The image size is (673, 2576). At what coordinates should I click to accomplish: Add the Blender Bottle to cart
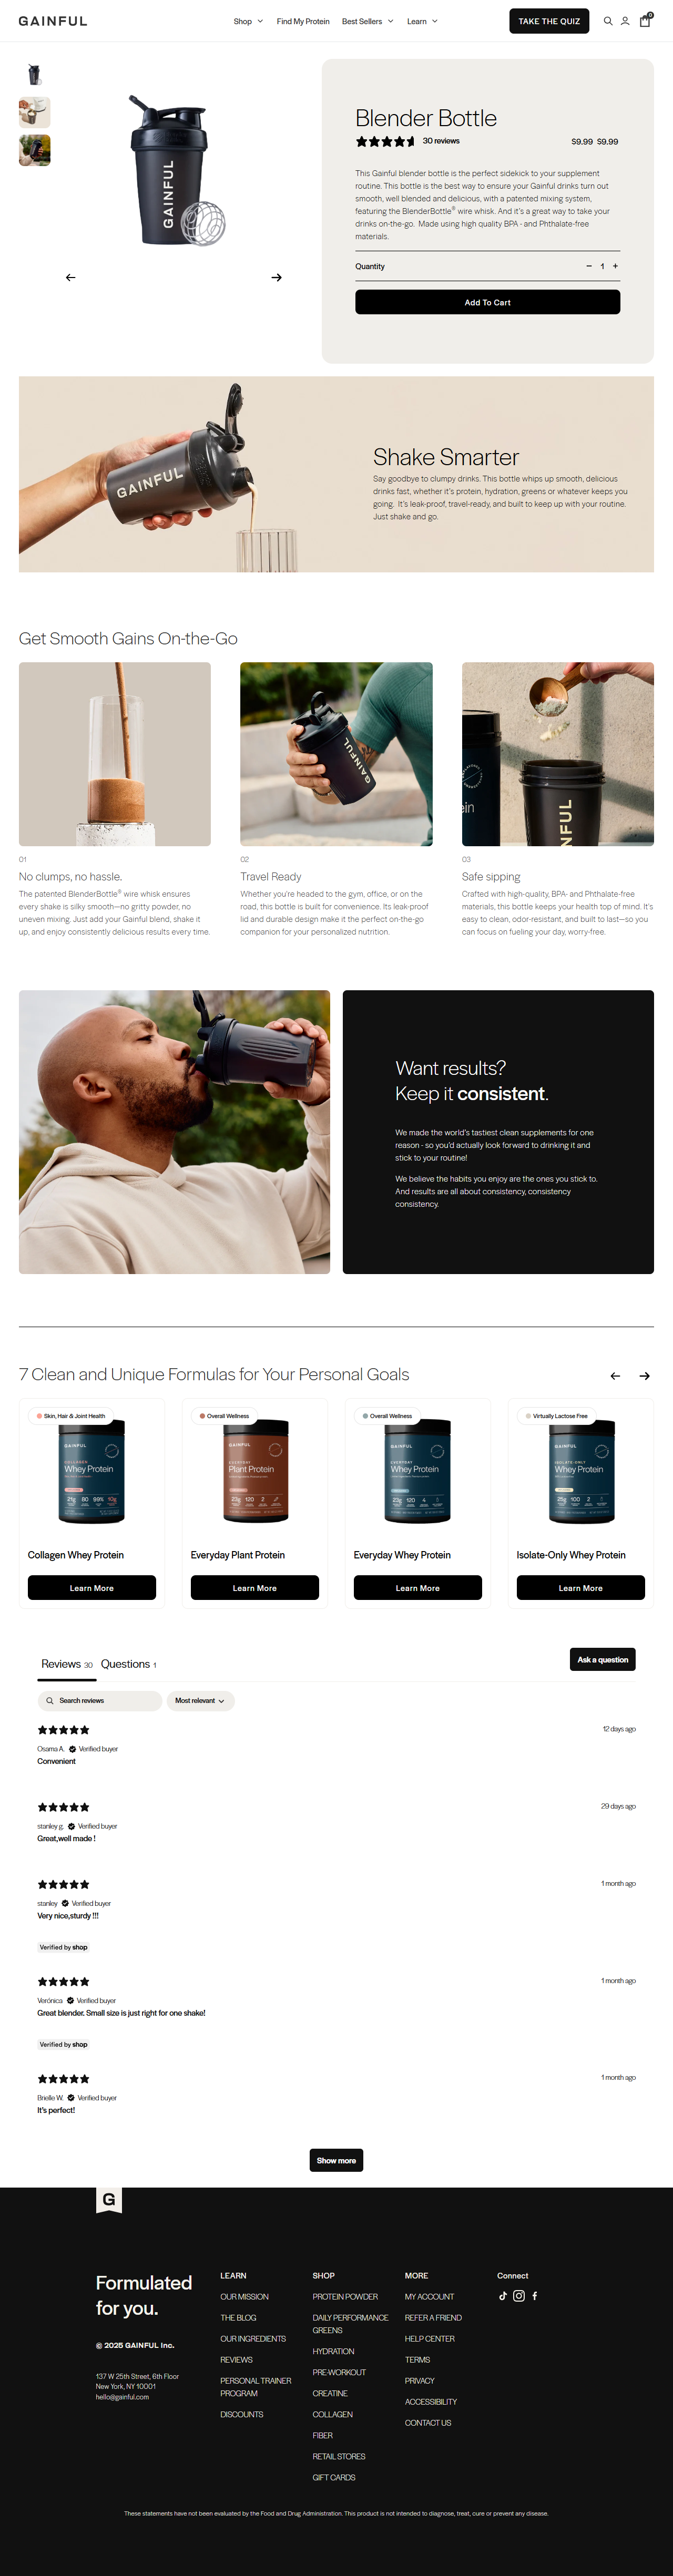click(487, 302)
